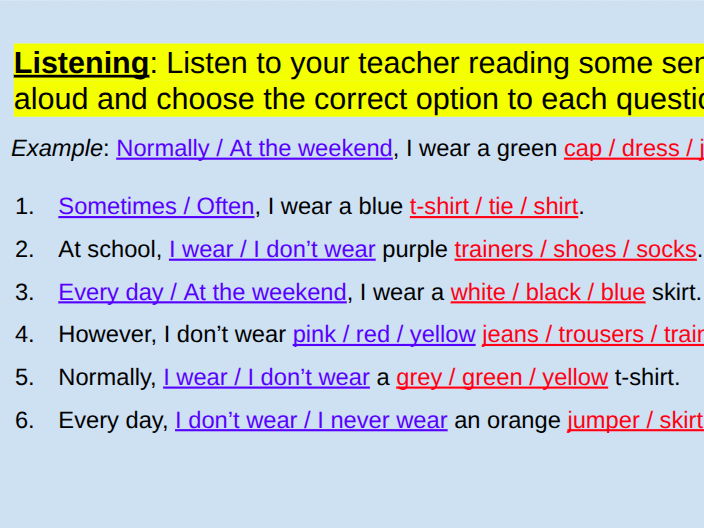Click the 'Sometimes / Often' link in sentence 1
The height and width of the screenshot is (528, 704).
point(156,207)
